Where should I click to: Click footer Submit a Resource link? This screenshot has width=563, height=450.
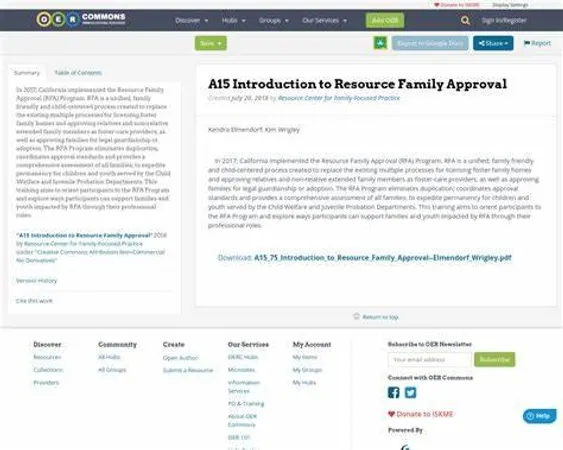(x=188, y=370)
